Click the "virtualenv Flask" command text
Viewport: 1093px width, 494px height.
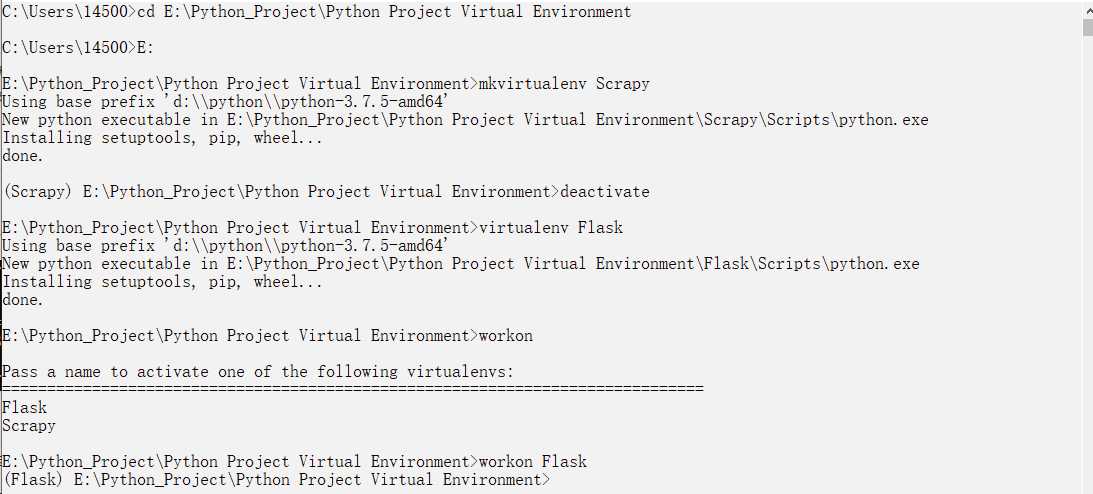[551, 228]
